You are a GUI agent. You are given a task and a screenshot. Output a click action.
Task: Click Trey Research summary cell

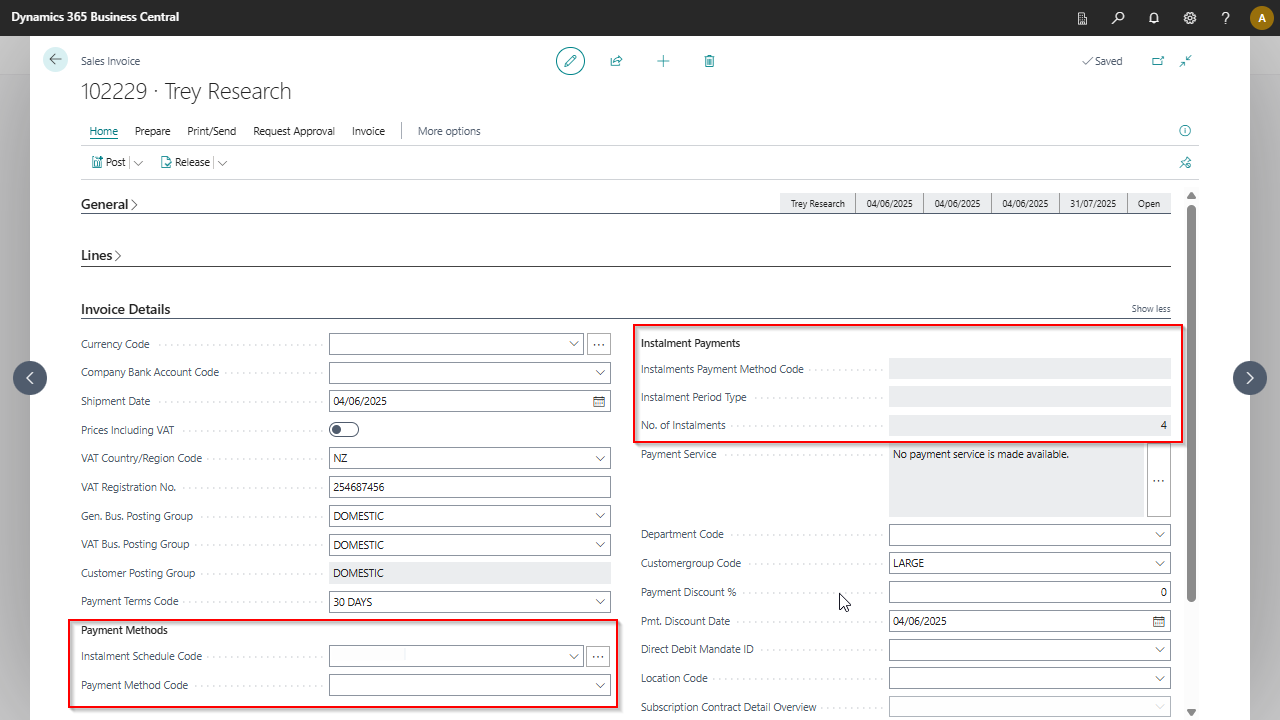click(818, 203)
